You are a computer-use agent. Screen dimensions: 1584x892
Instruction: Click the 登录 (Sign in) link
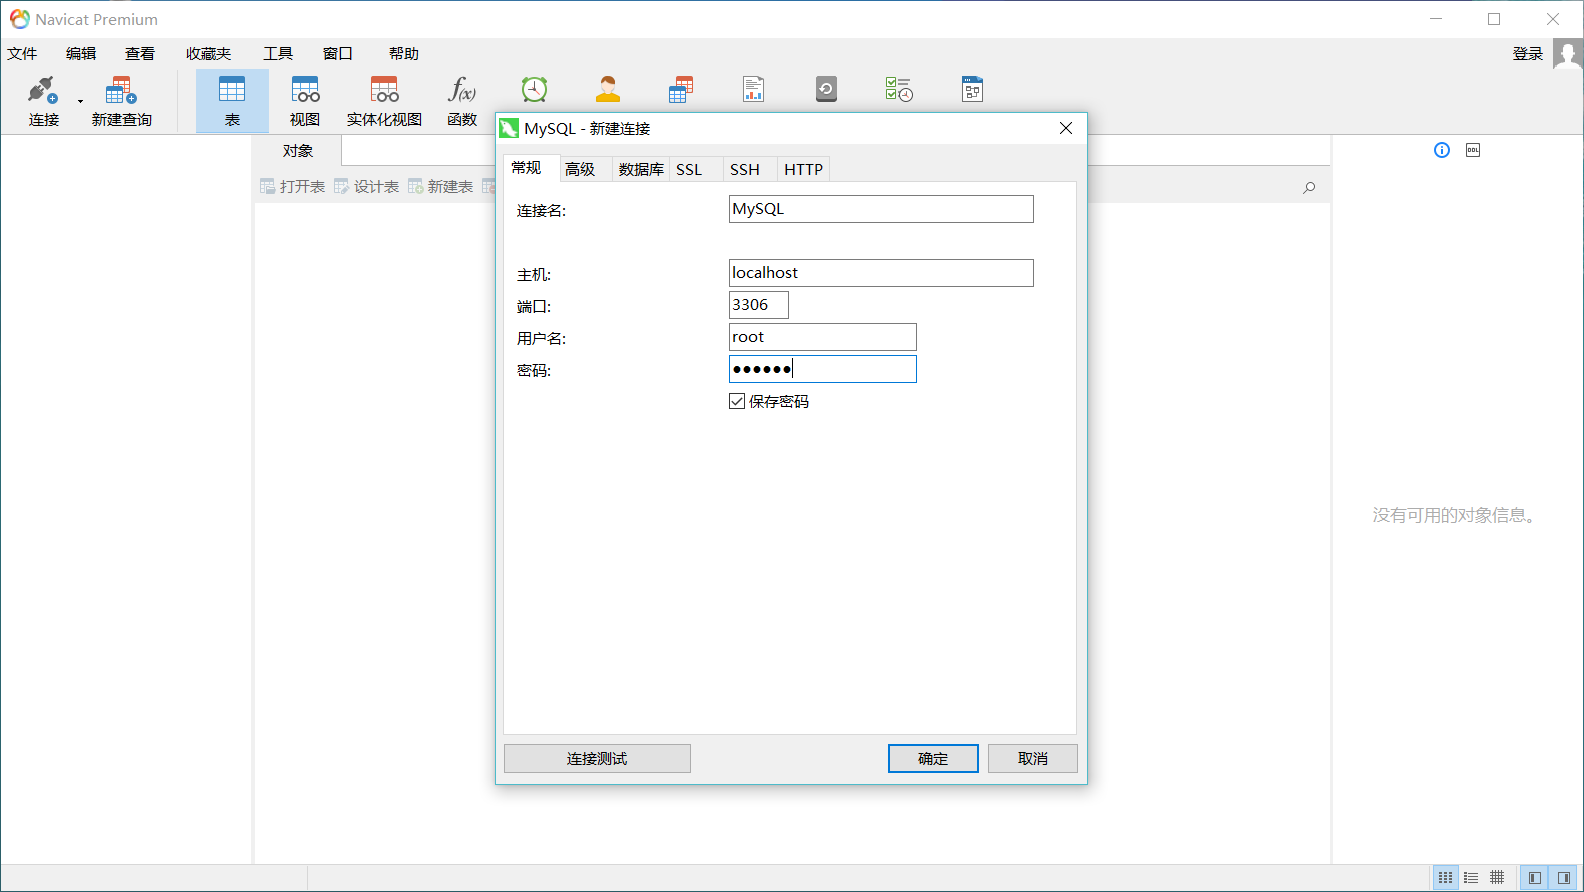pos(1528,54)
